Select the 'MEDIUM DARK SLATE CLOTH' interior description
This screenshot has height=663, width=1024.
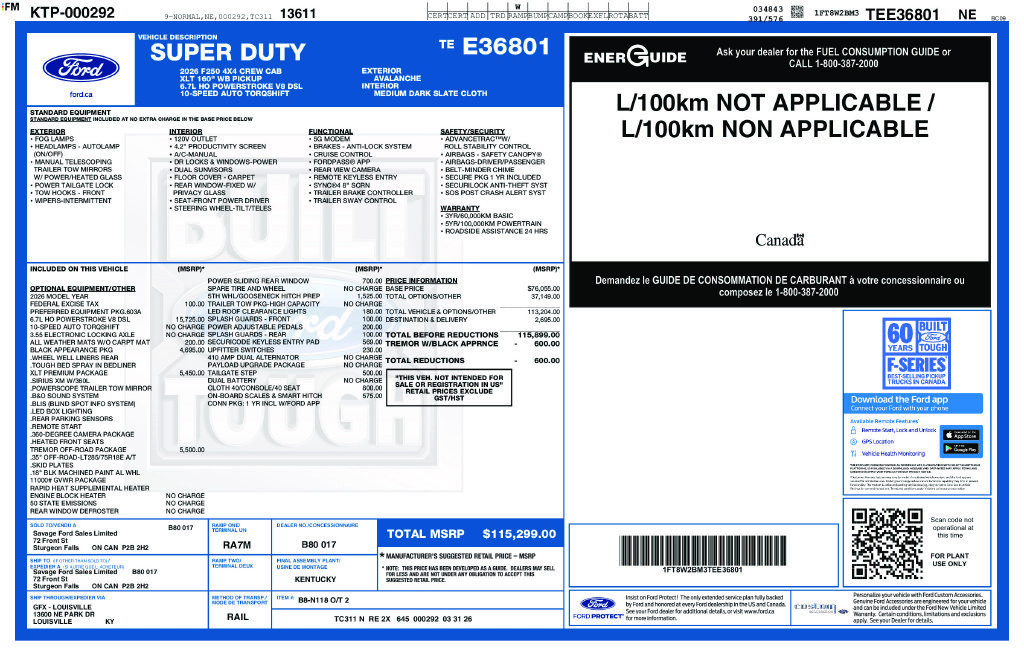click(x=430, y=93)
